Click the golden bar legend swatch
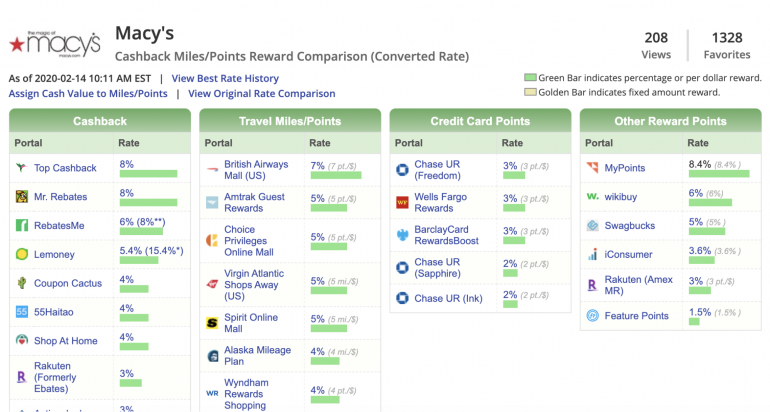Image resolution: width=770 pixels, height=412 pixels. (529, 92)
